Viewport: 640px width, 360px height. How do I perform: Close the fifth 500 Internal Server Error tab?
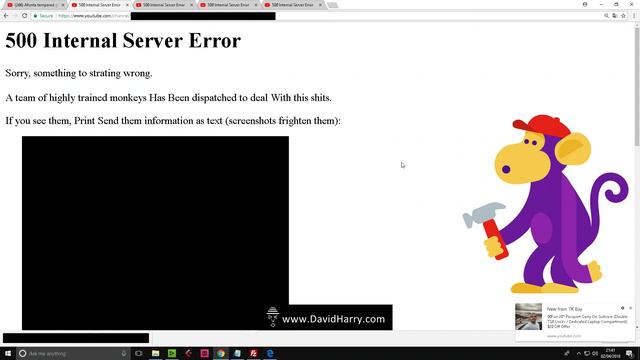[320, 5]
